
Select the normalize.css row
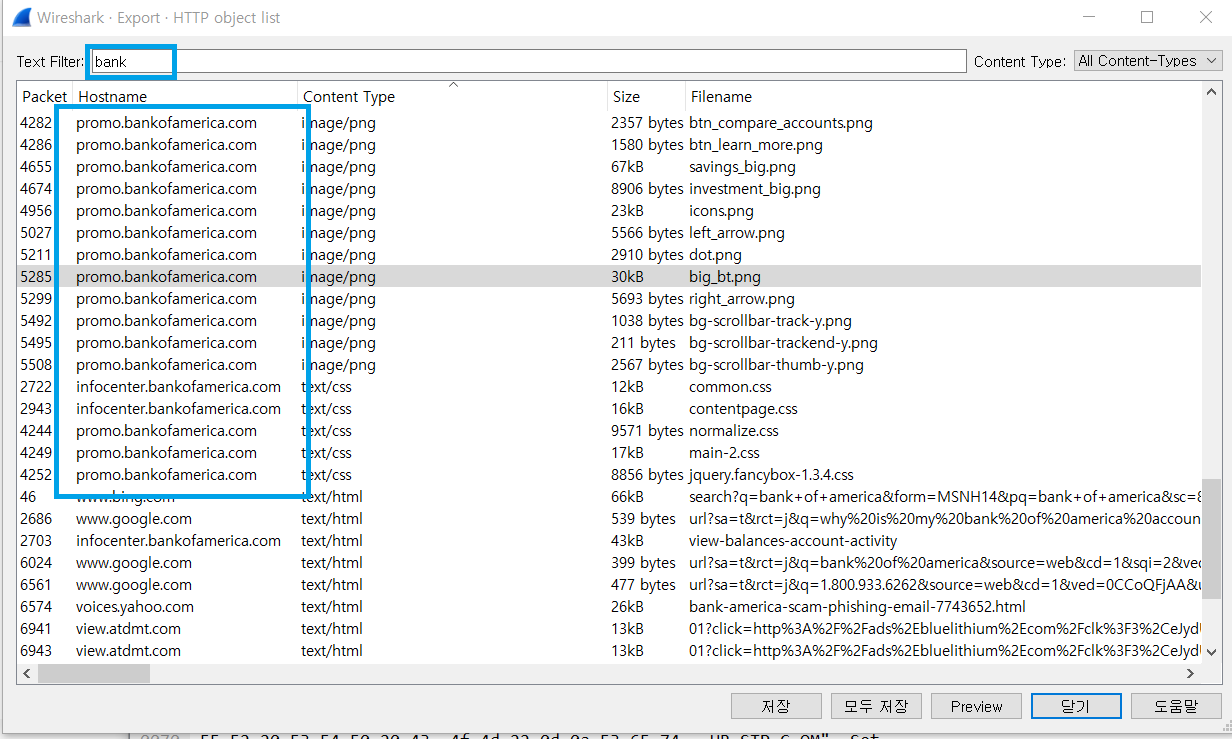click(610, 431)
